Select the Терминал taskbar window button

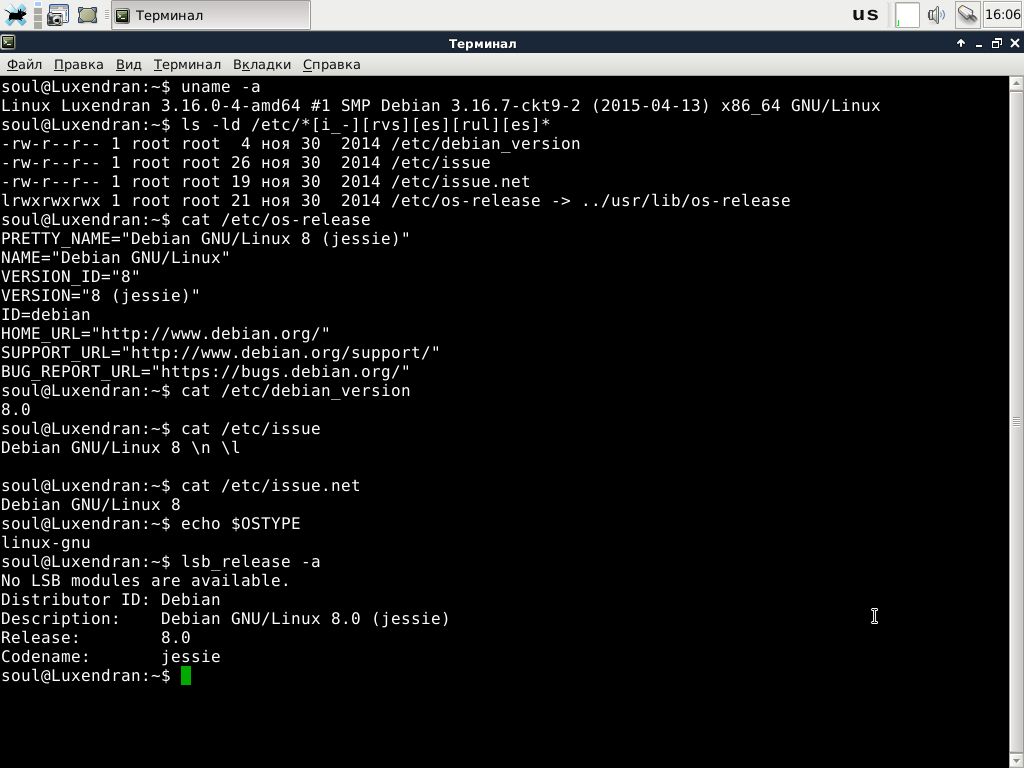click(211, 15)
